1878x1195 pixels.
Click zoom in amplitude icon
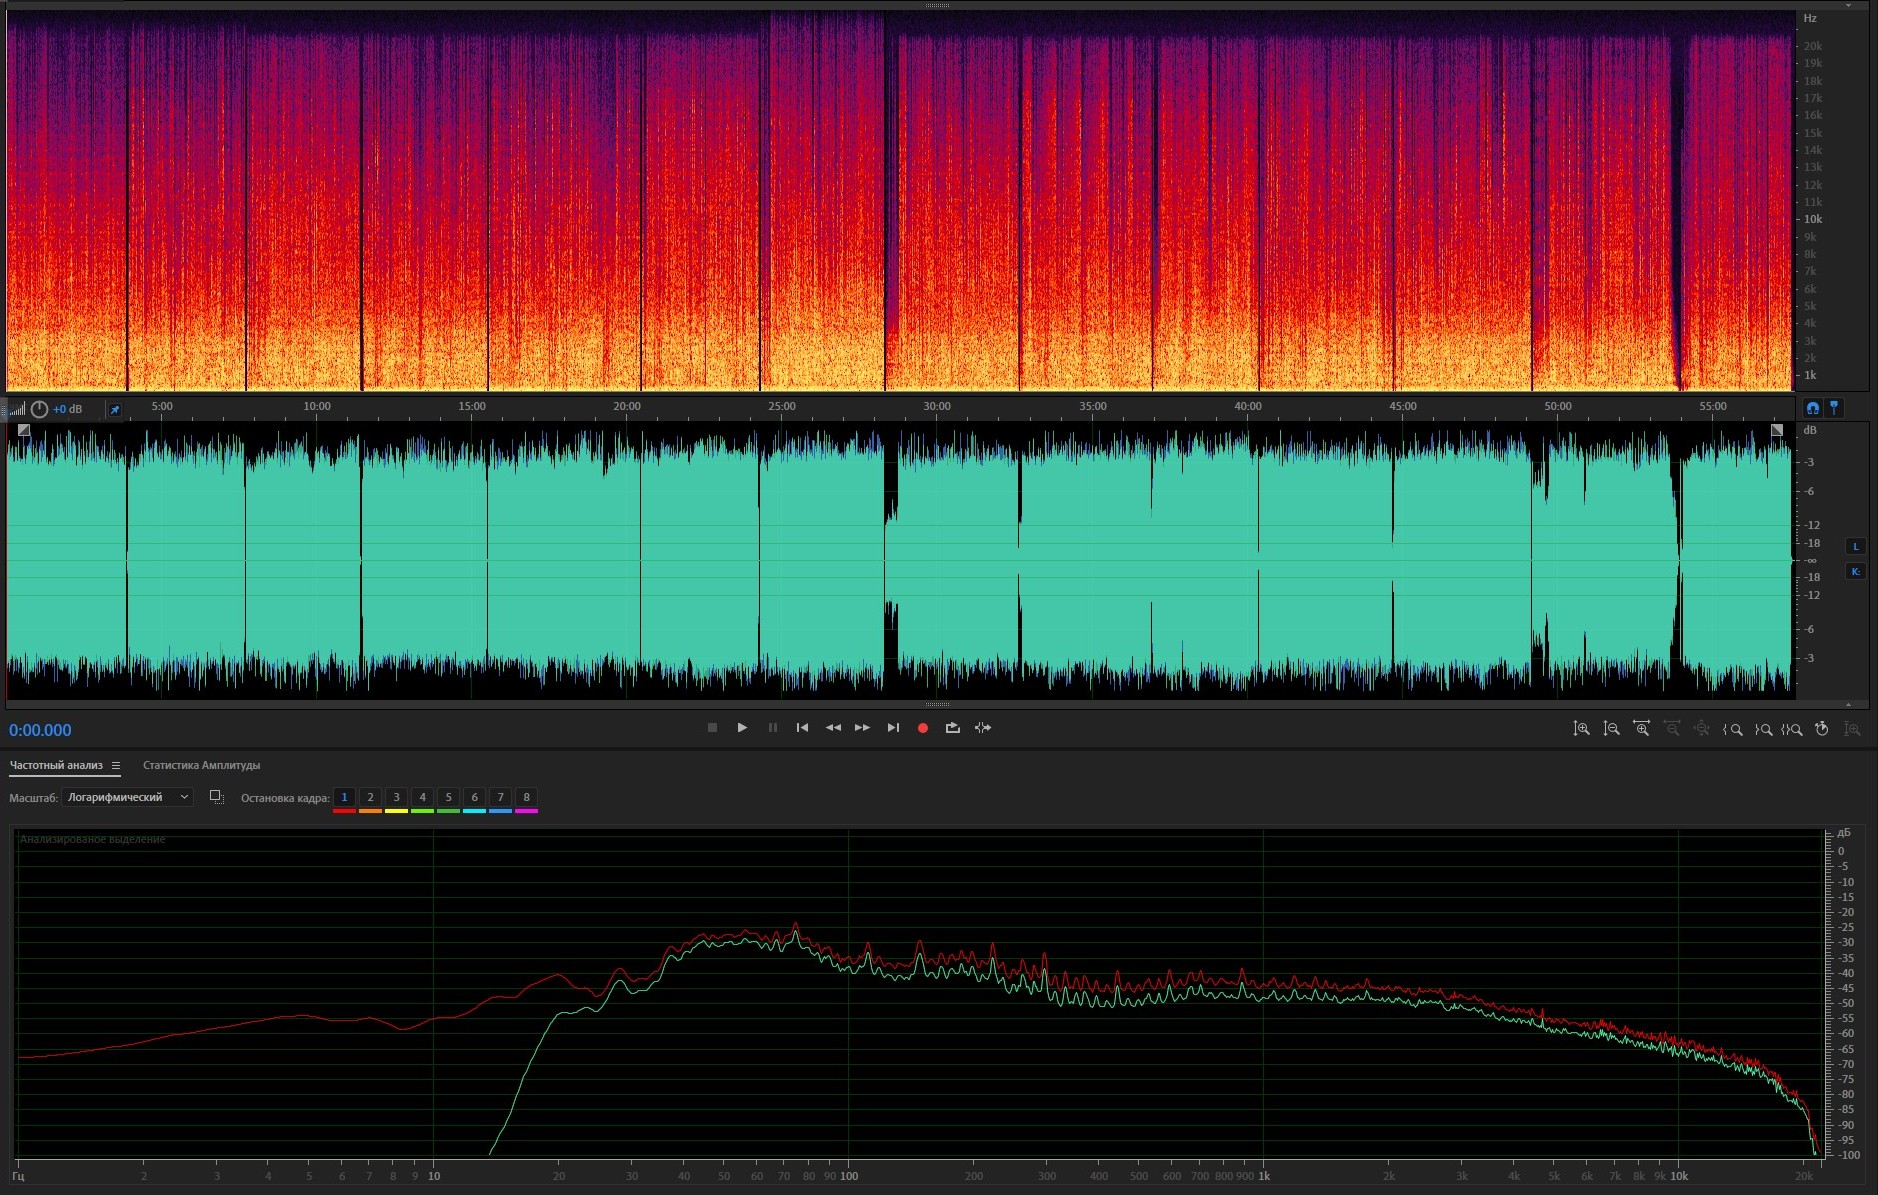pos(1581,729)
